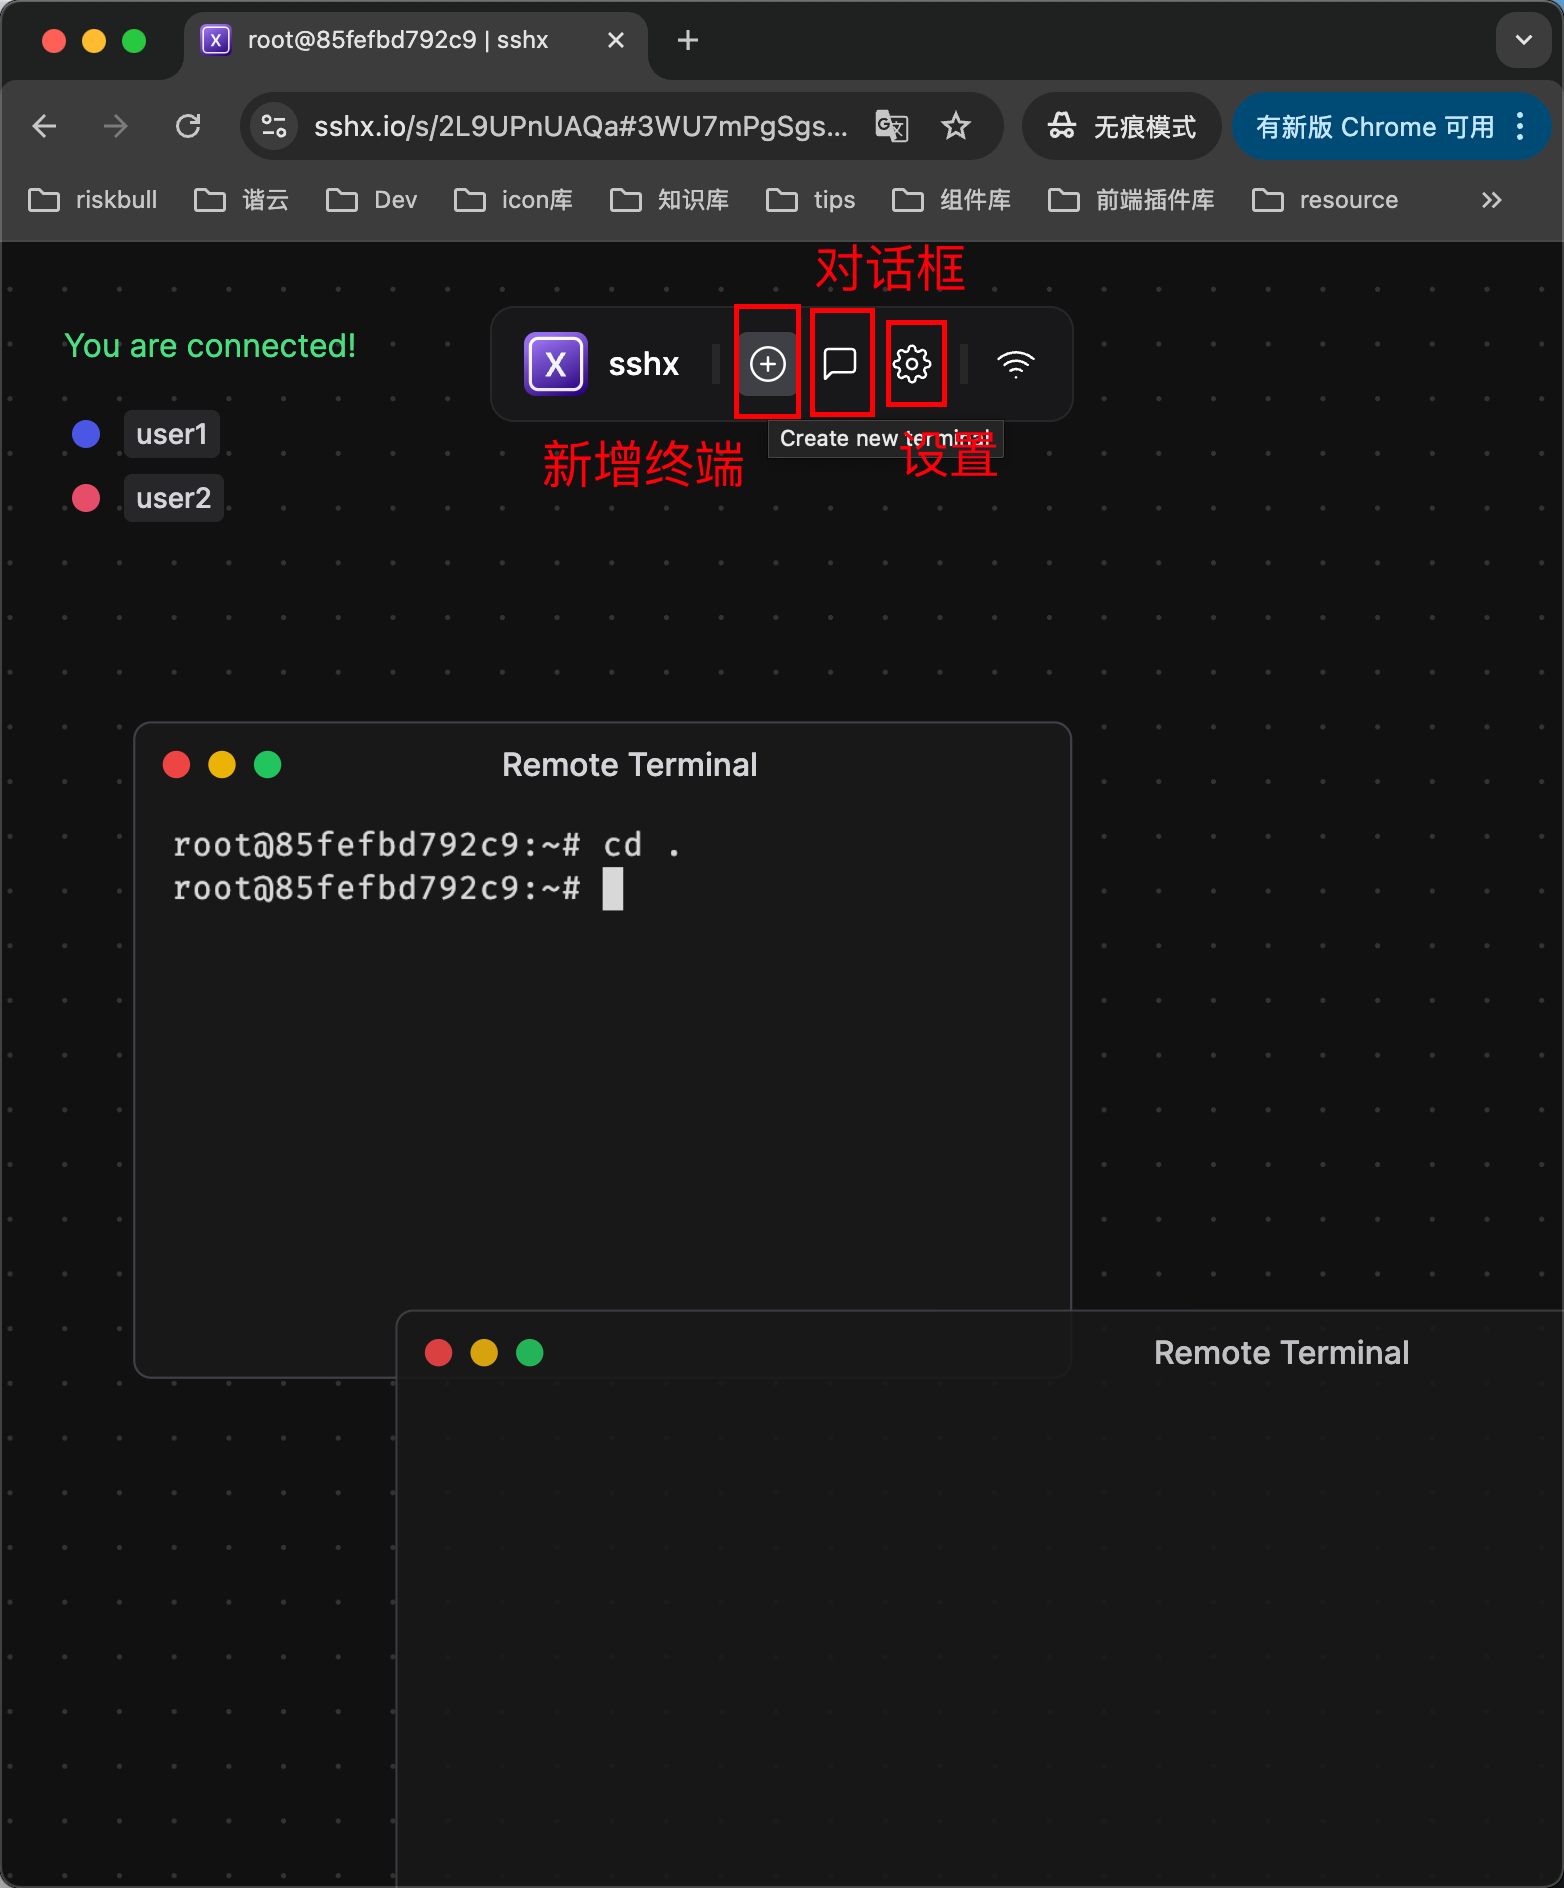This screenshot has width=1564, height=1888.
Task: Click the yellow dot on first Remote Terminal
Action: point(222,765)
